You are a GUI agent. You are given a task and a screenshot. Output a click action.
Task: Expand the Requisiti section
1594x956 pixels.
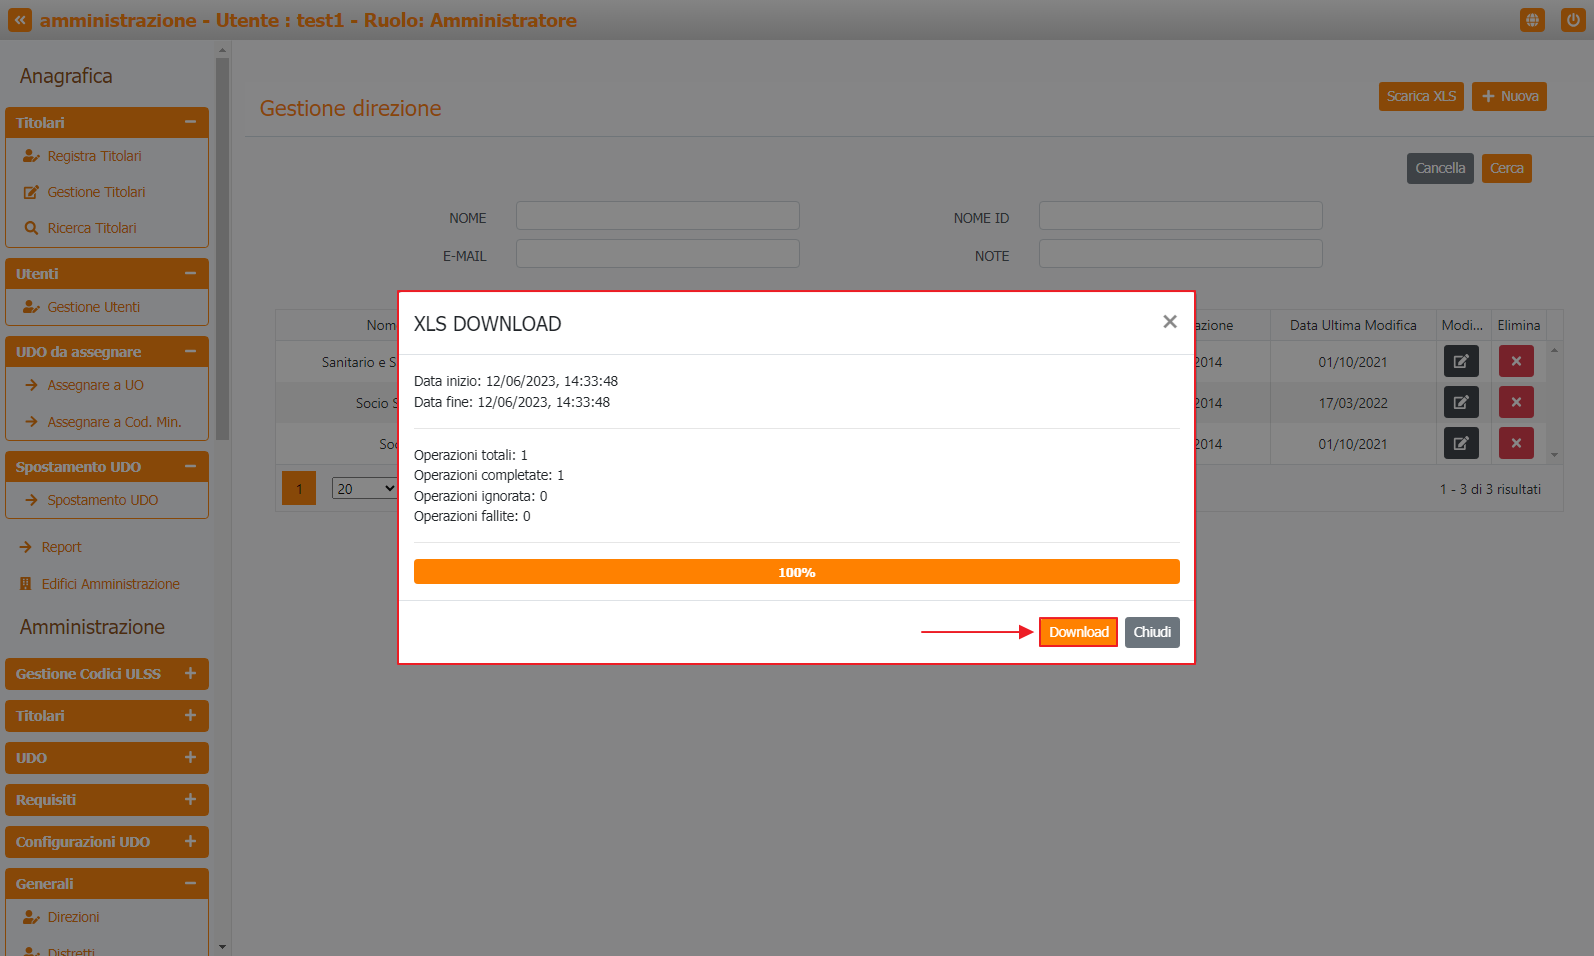click(190, 800)
